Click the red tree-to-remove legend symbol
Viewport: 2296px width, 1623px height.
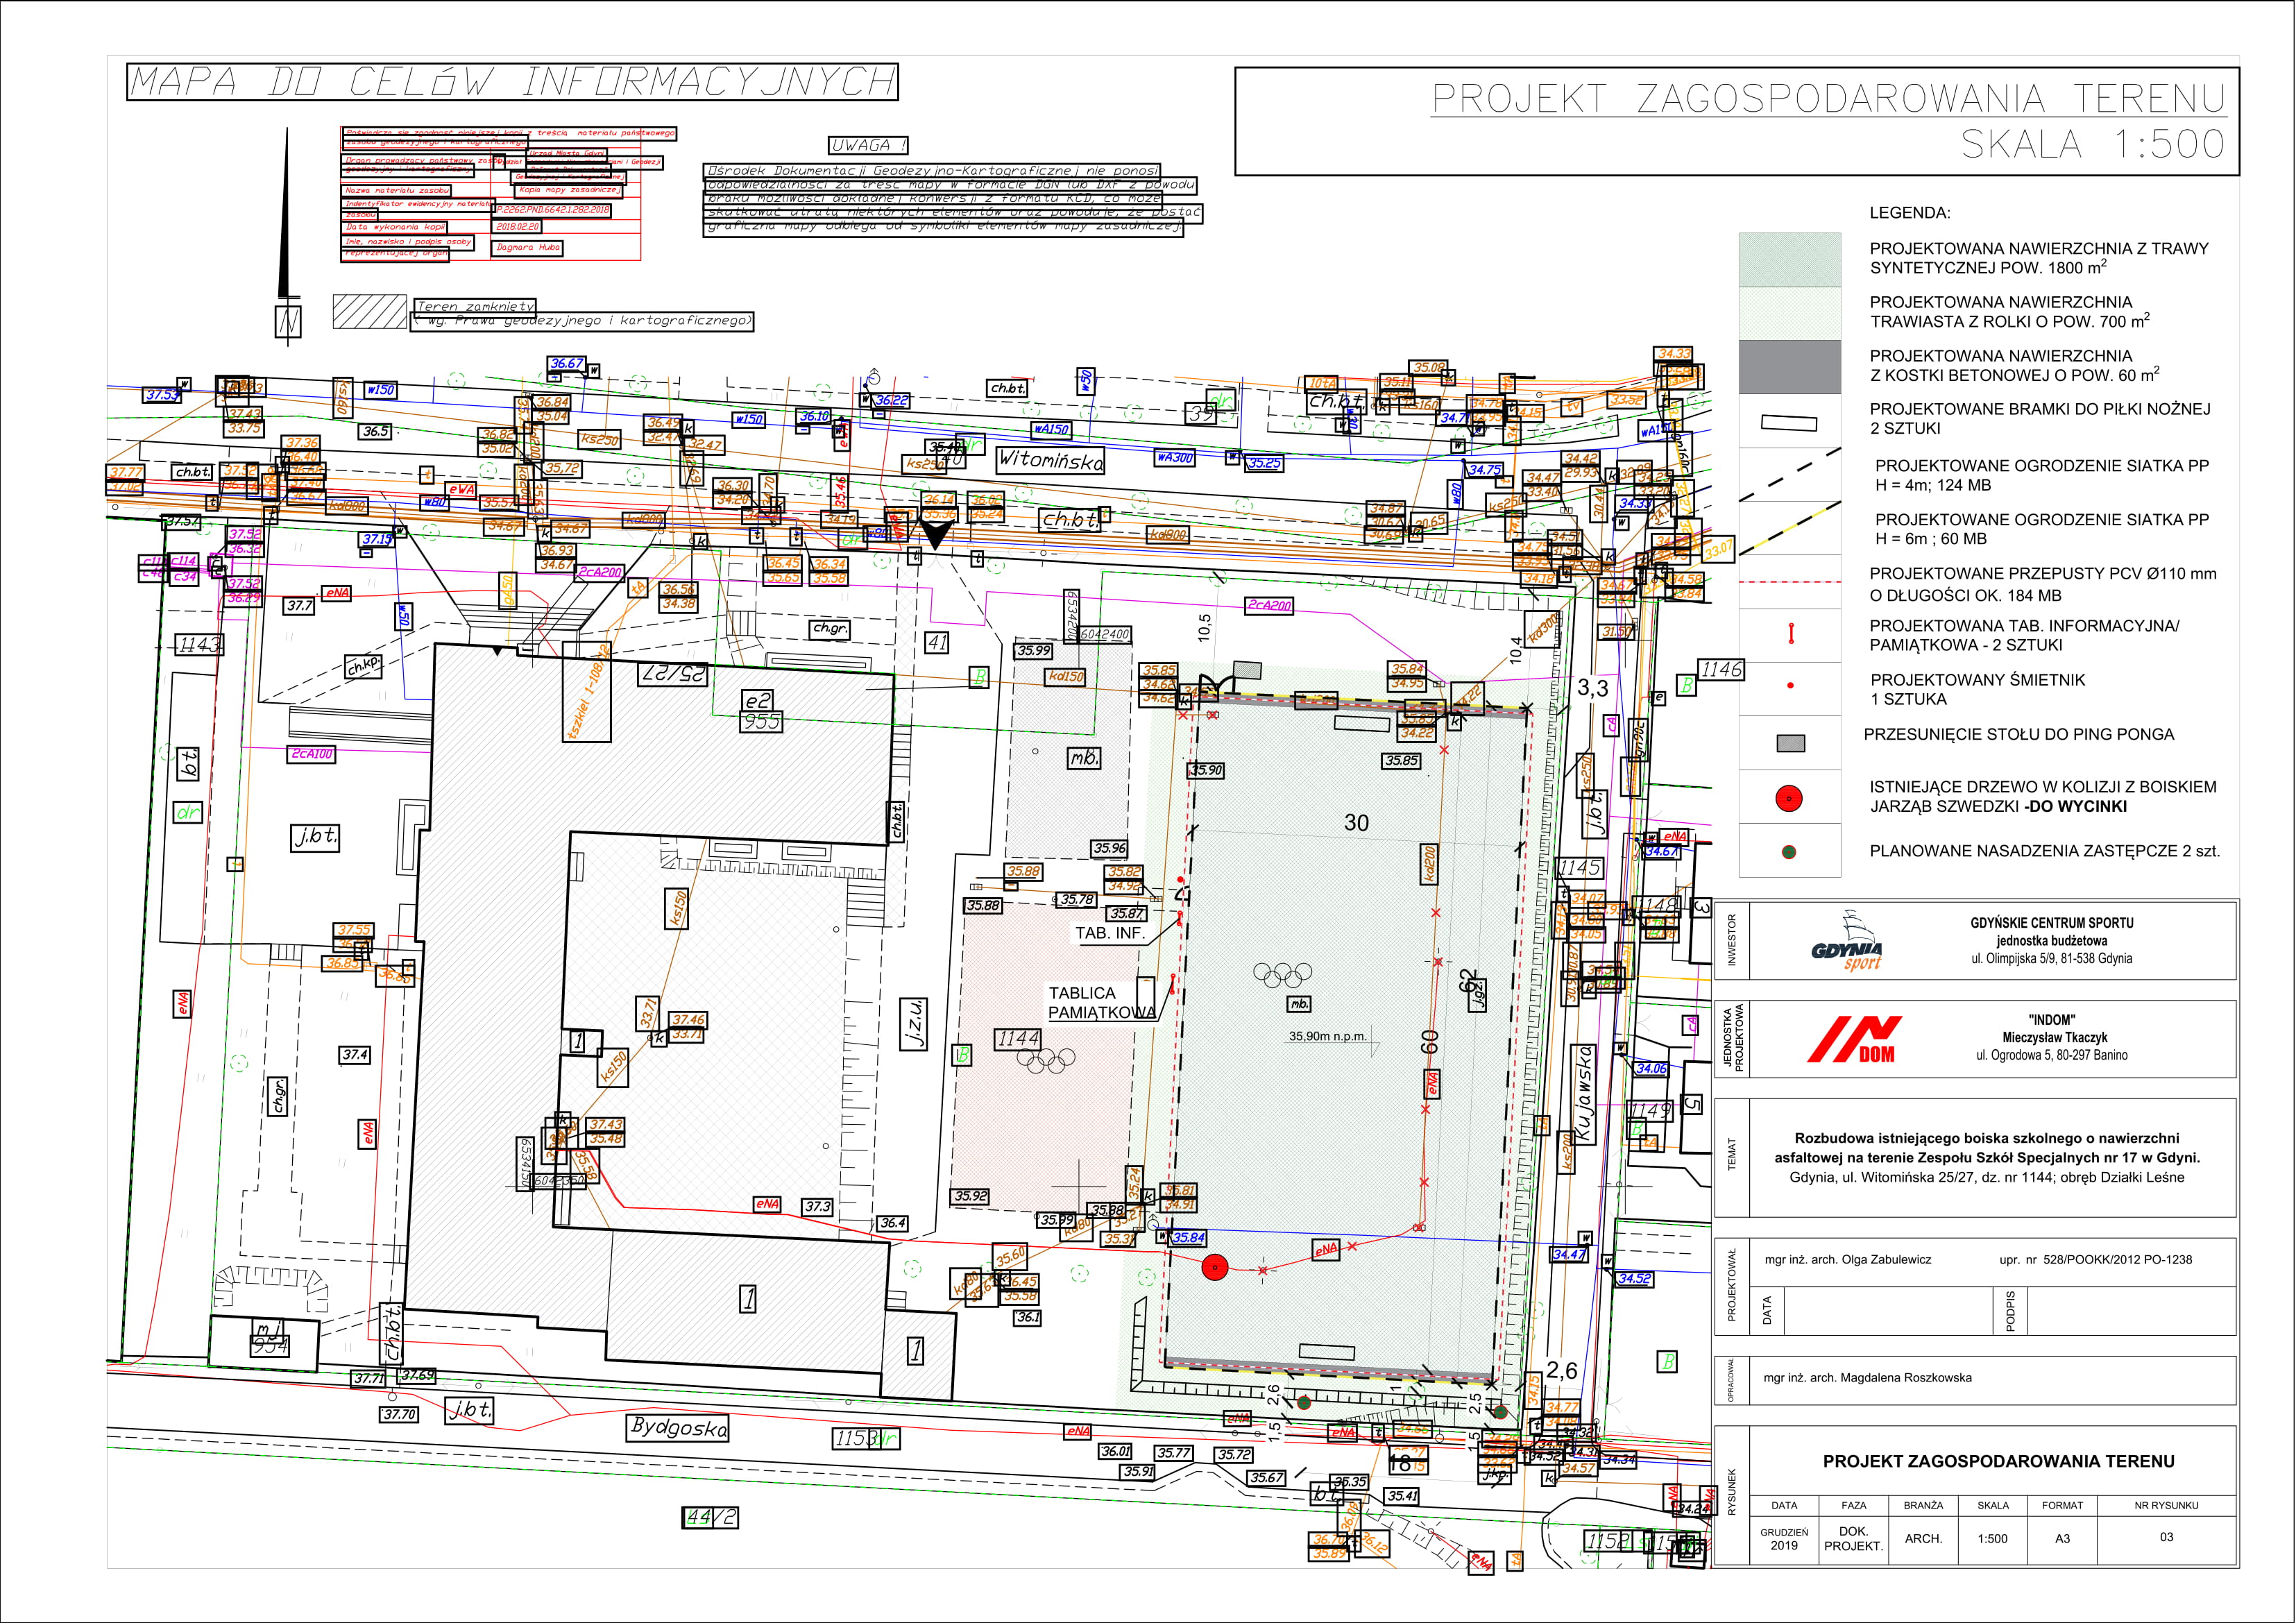[1789, 798]
